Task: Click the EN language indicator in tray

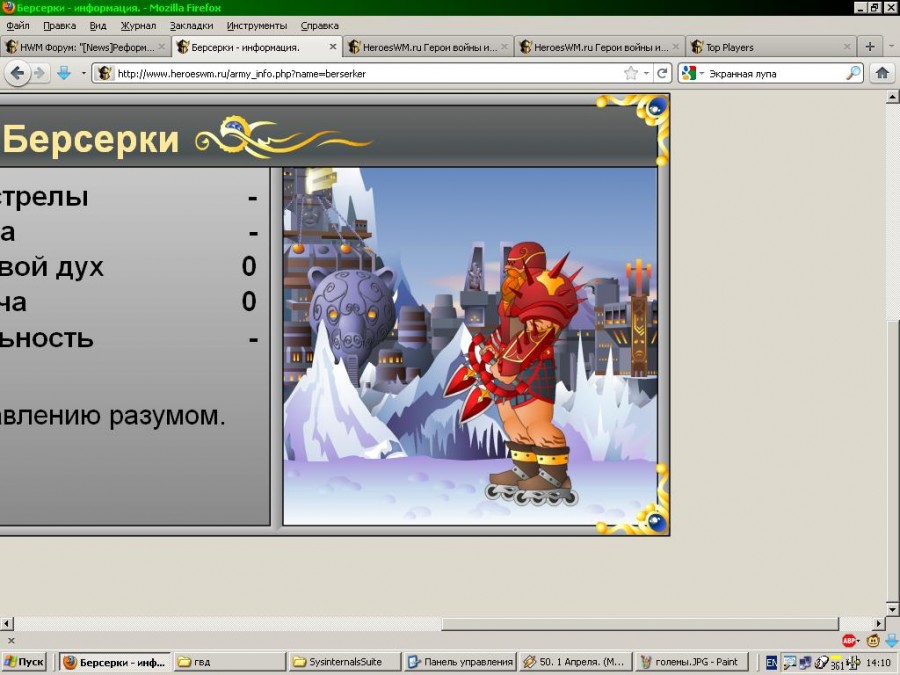Action: [771, 662]
